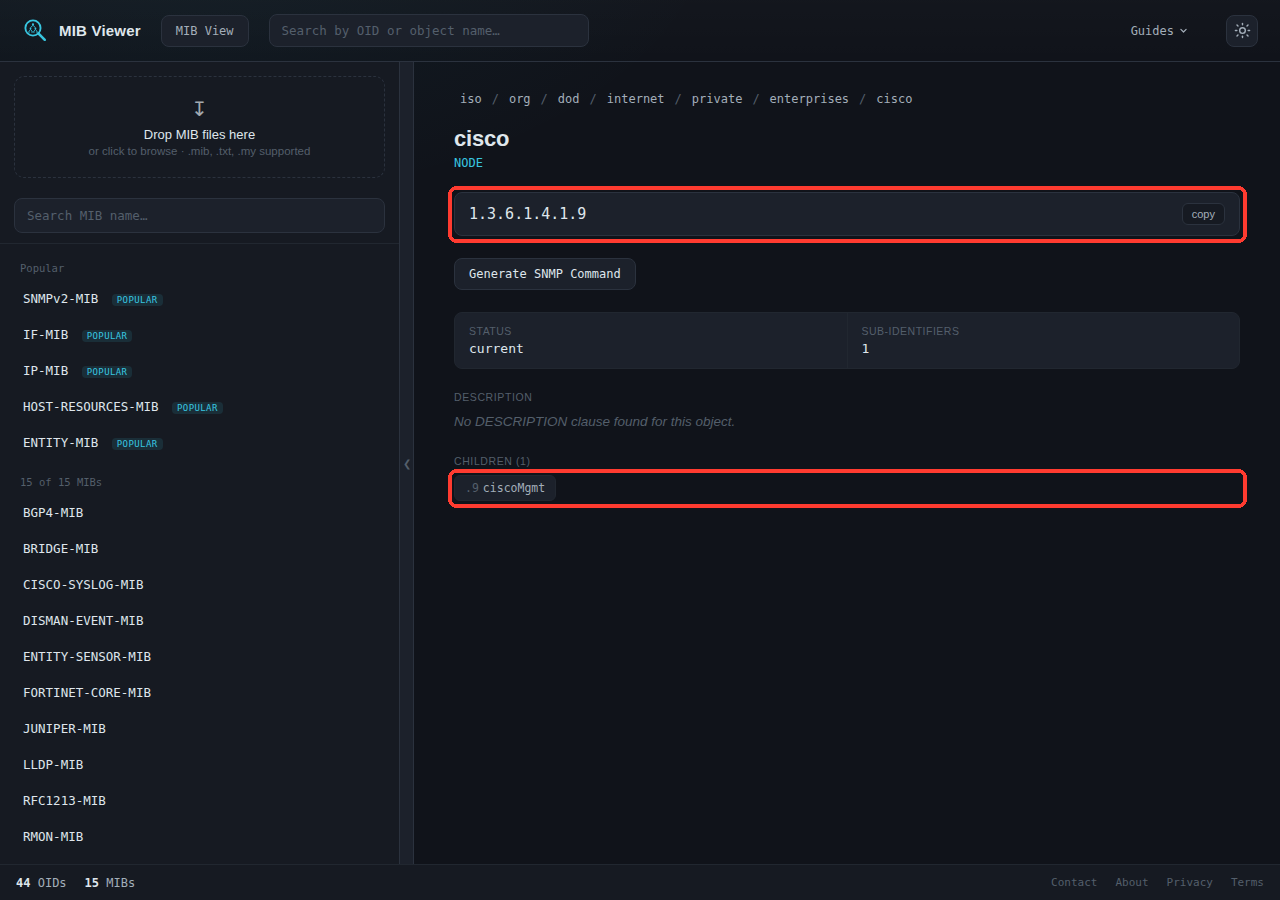
Task: Click the NODE type label
Action: coord(468,163)
